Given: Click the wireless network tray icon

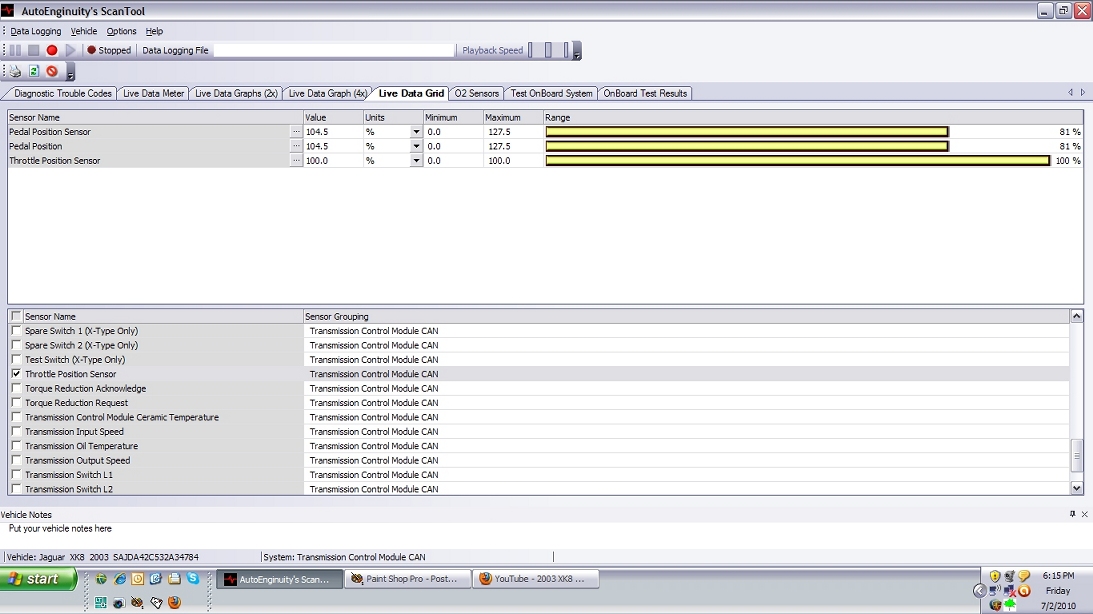Looking at the screenshot, I should (x=995, y=591).
